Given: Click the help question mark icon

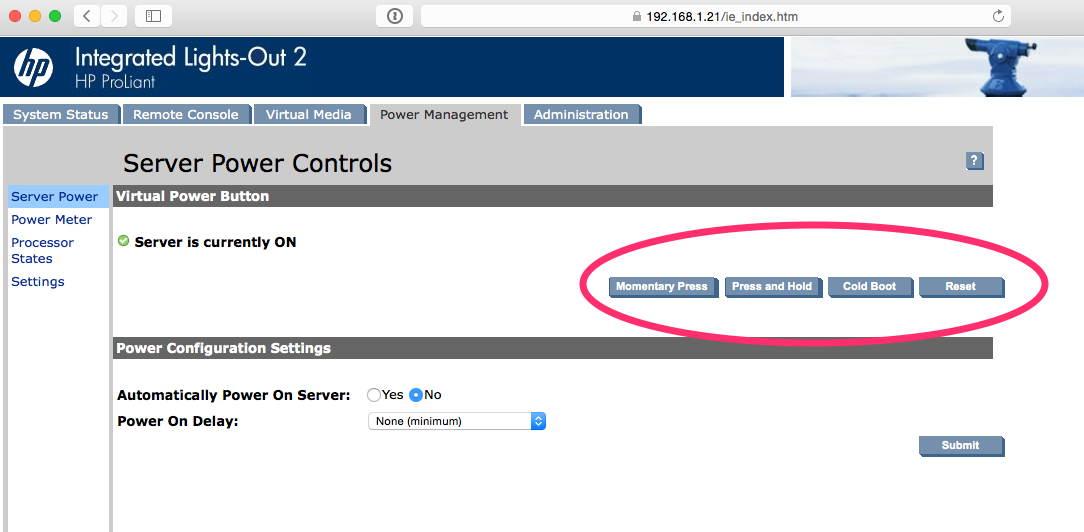Looking at the screenshot, I should pyautogui.click(x=975, y=161).
